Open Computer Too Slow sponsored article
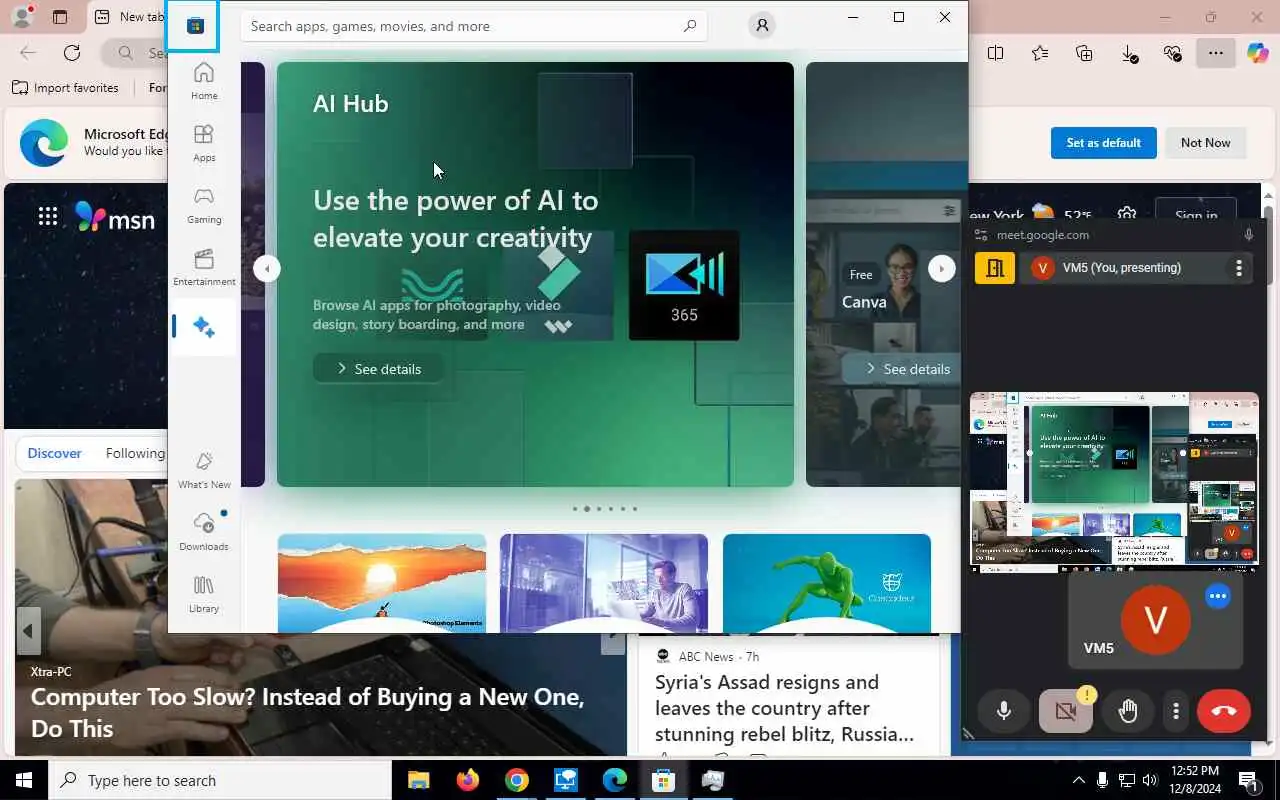Image resolution: width=1280 pixels, height=800 pixels. point(307,712)
